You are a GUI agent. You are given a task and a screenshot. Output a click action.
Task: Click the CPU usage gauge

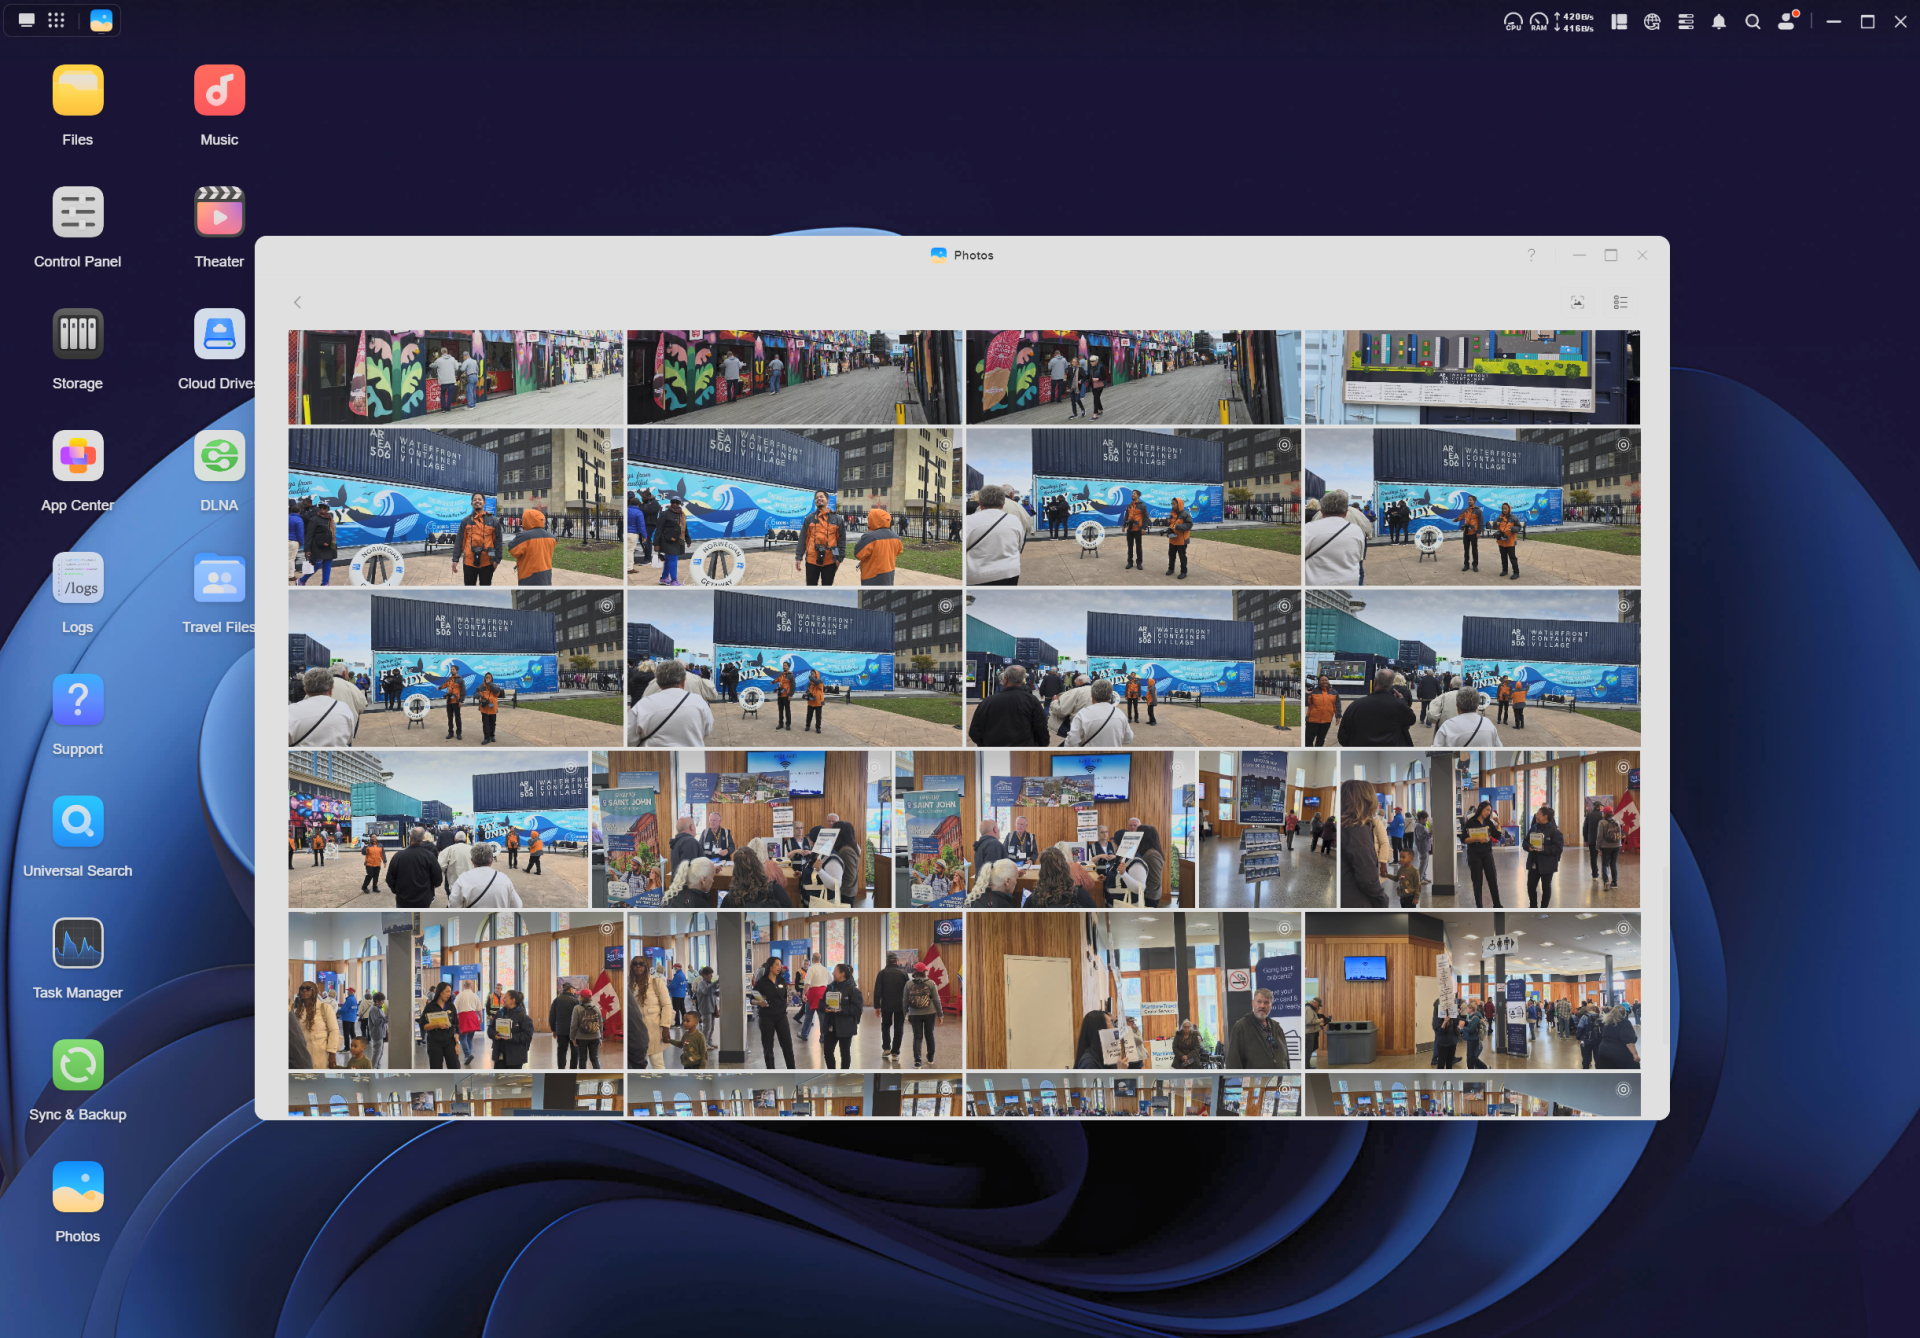pyautogui.click(x=1513, y=21)
